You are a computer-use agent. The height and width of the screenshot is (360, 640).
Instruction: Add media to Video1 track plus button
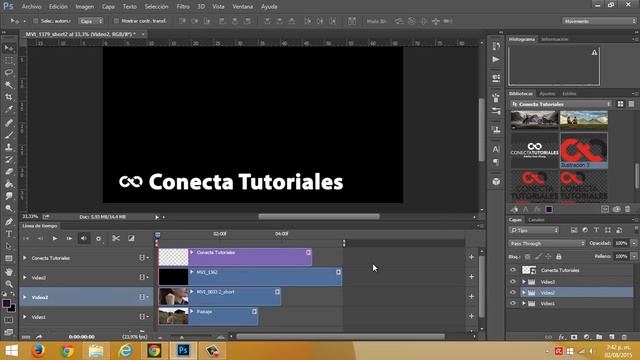[471, 316]
